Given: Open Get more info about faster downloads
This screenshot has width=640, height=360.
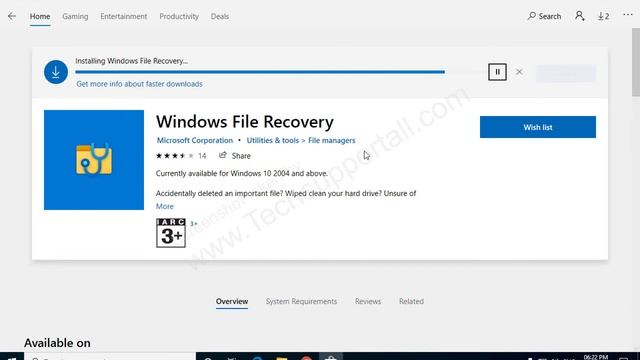Looking at the screenshot, I should (x=139, y=84).
